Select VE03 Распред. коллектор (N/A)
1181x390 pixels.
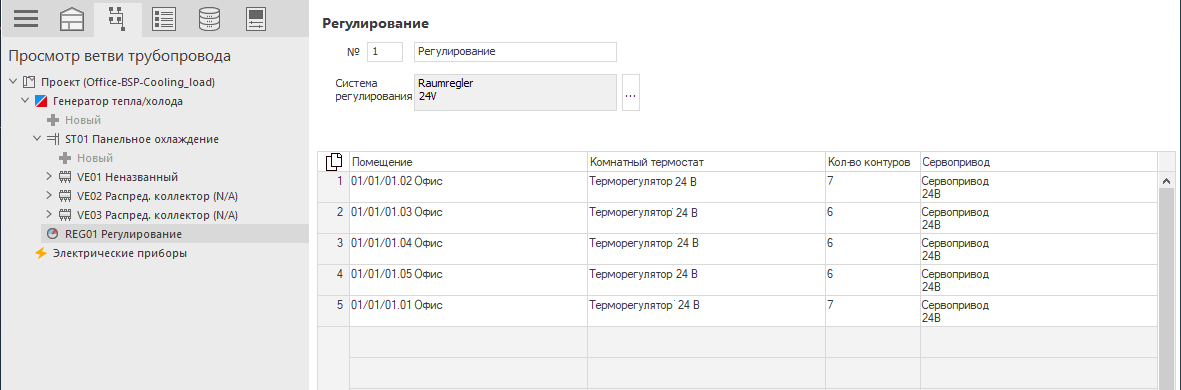point(157,215)
